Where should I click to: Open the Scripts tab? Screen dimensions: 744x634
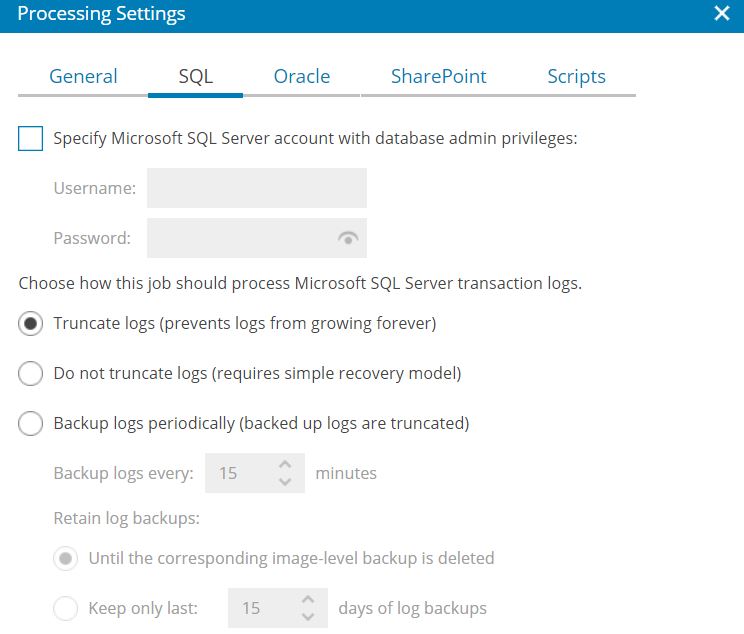click(x=577, y=76)
